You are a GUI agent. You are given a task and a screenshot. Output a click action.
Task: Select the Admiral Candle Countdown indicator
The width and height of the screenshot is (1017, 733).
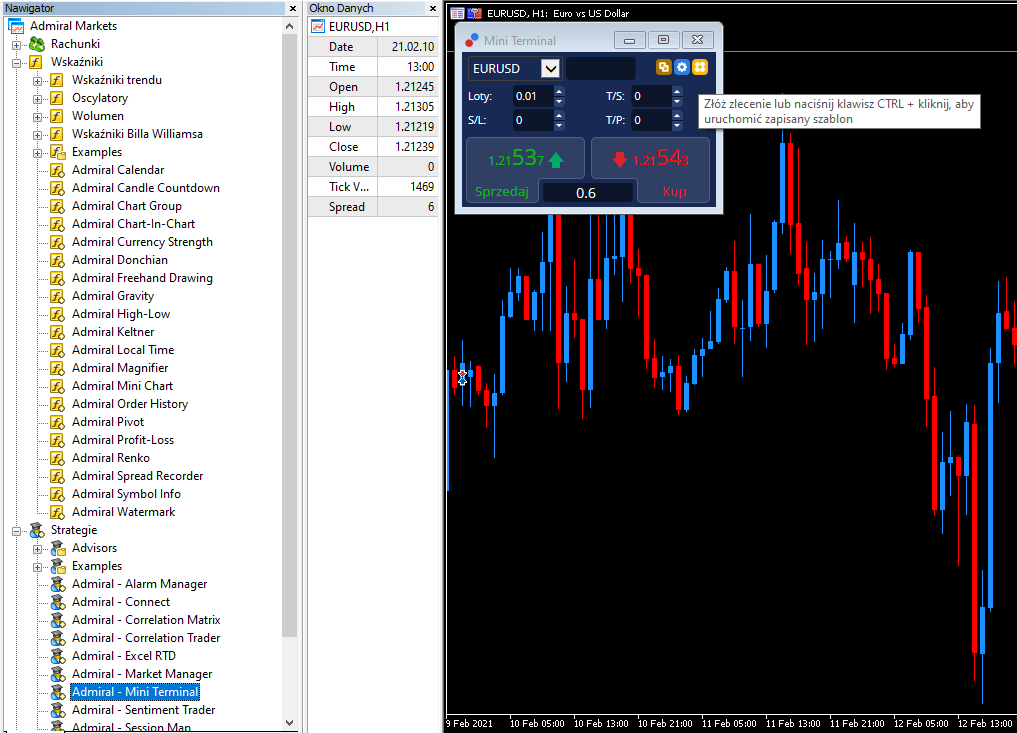pyautogui.click(x=145, y=188)
